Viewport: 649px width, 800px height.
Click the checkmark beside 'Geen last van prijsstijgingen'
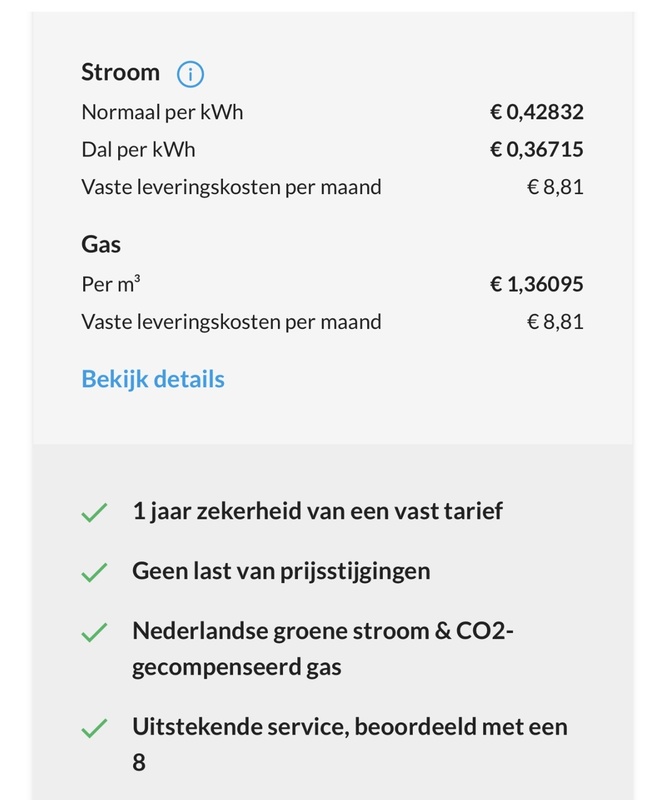pyautogui.click(x=94, y=573)
